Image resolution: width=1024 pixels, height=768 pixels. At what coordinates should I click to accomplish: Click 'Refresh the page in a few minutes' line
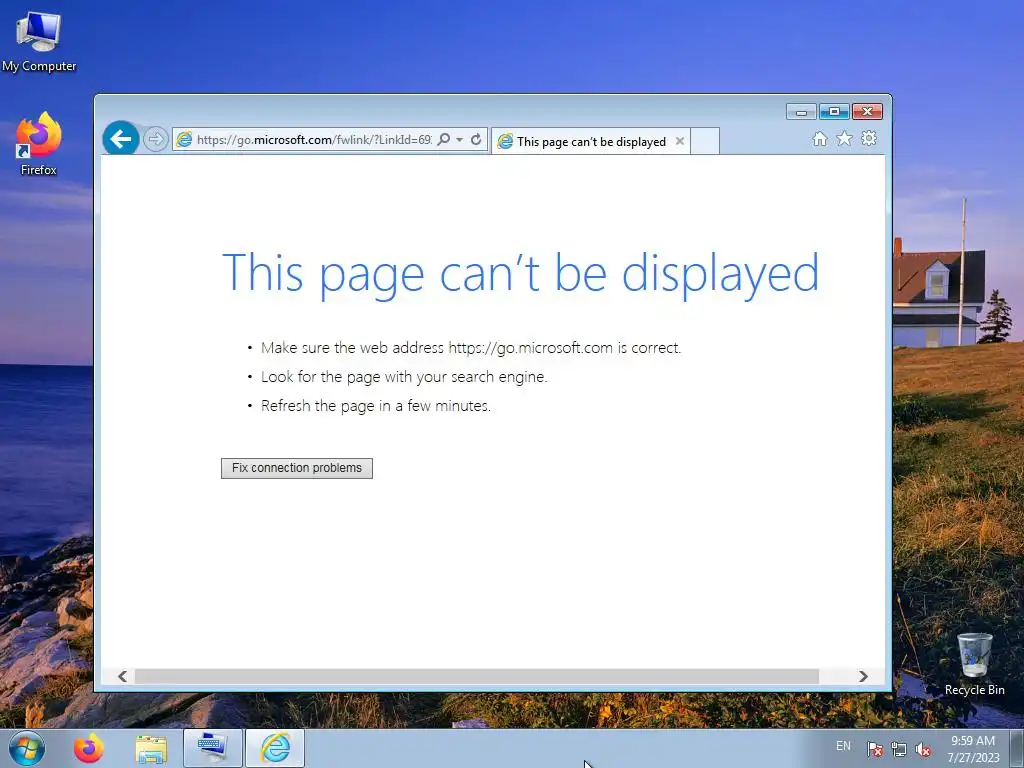coord(376,406)
